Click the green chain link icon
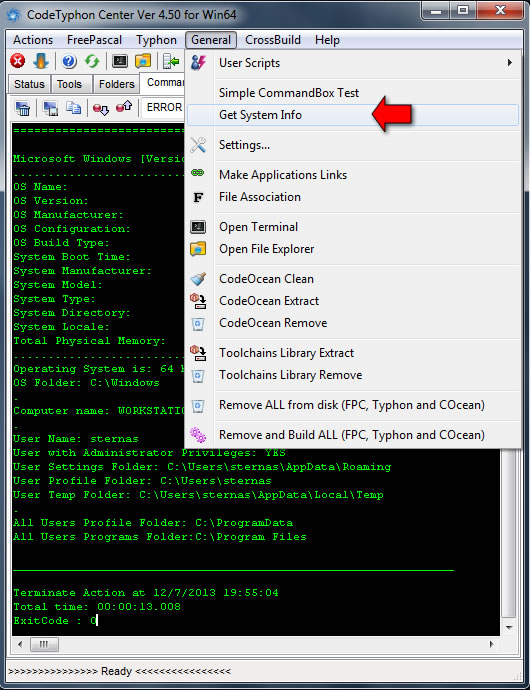 pos(198,173)
